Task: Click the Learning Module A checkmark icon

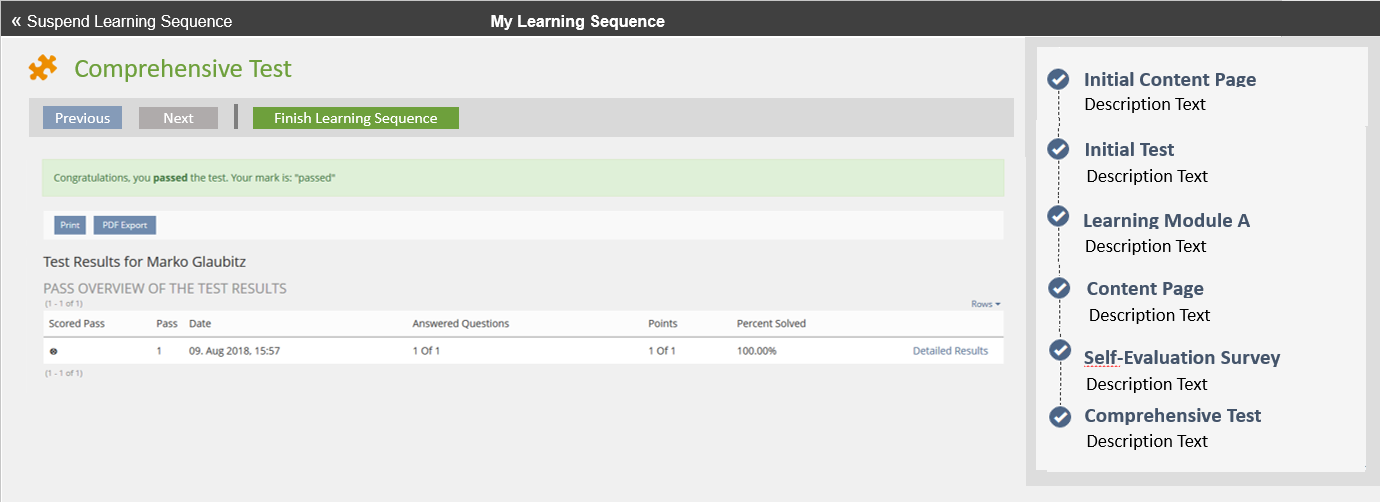Action: pos(1058,217)
